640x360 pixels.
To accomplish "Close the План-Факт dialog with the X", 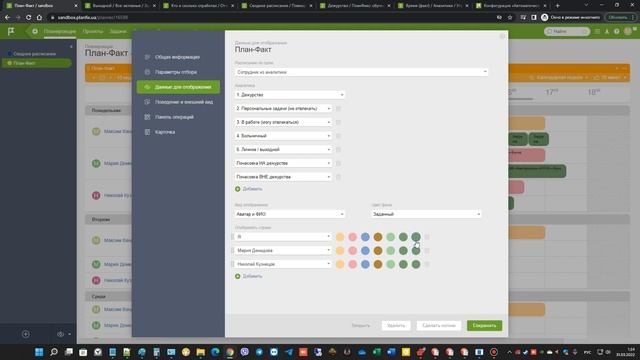I will point(502,36).
